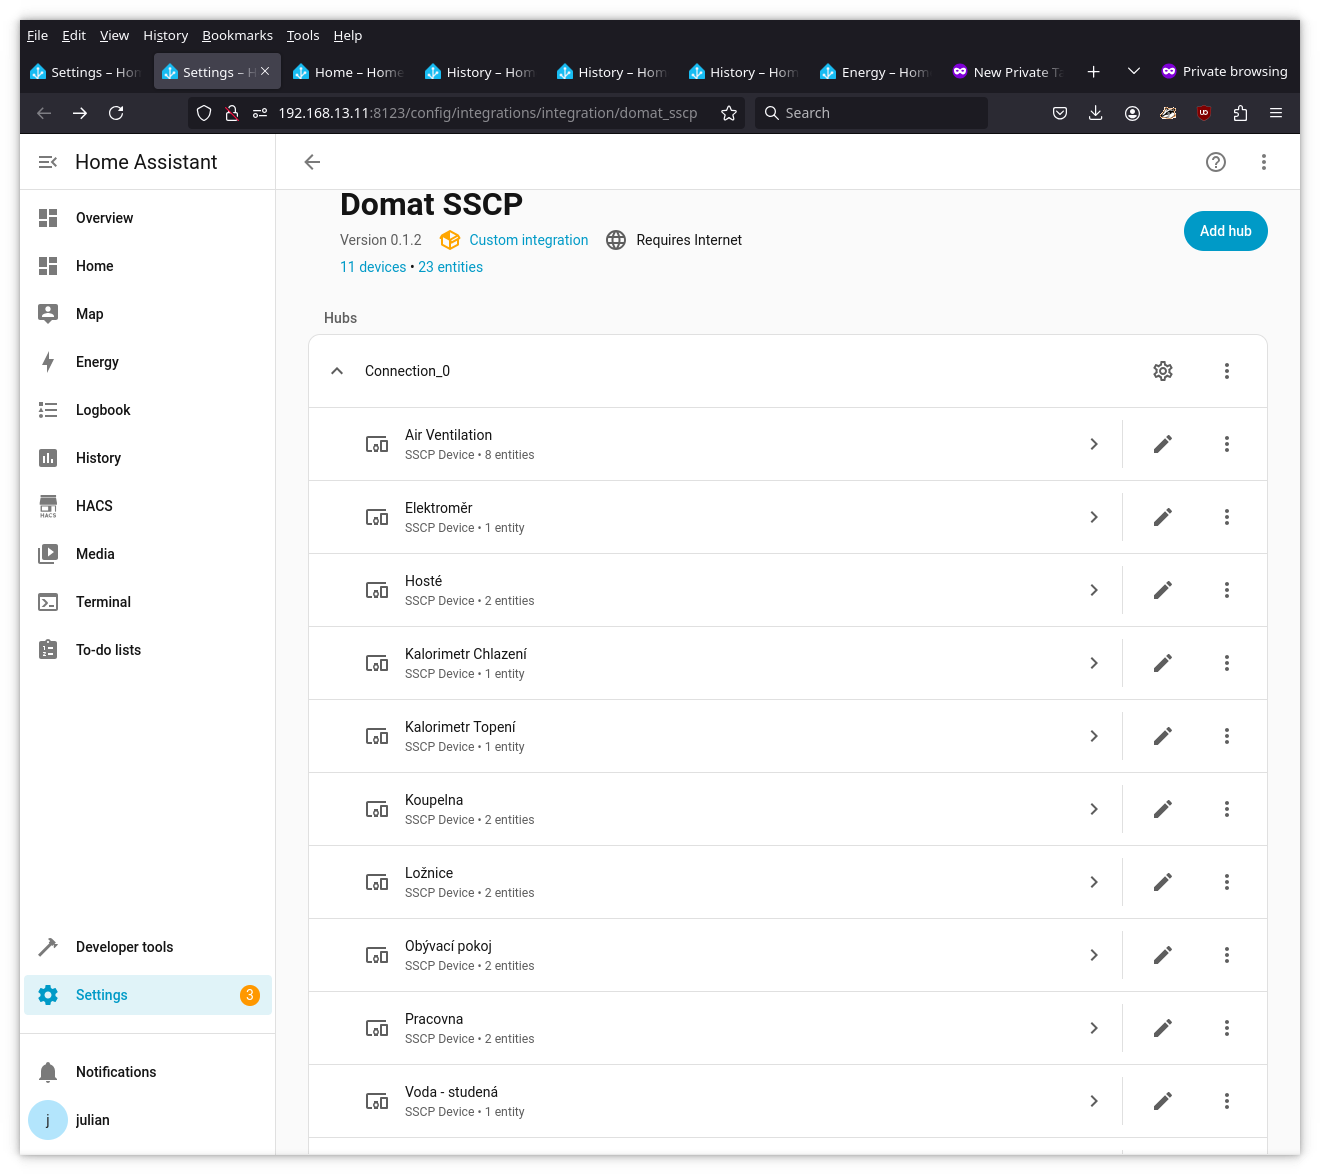Expand Koupelna device chevron
Screen dimensions: 1320x1175
click(x=1094, y=809)
